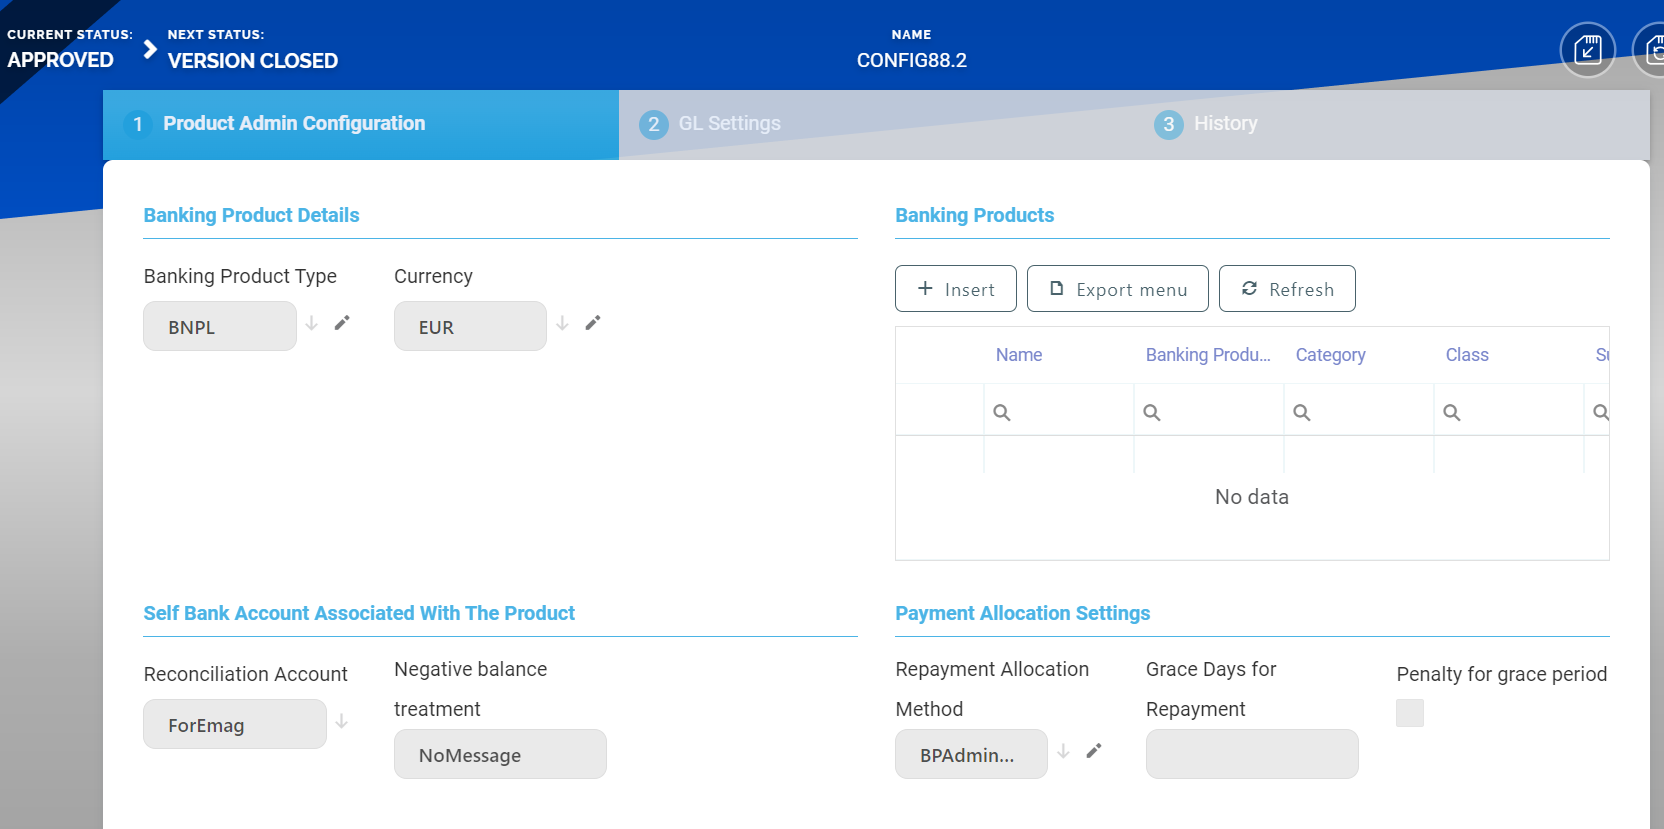Click the pencil icon next to Banking Product Type

coord(342,323)
